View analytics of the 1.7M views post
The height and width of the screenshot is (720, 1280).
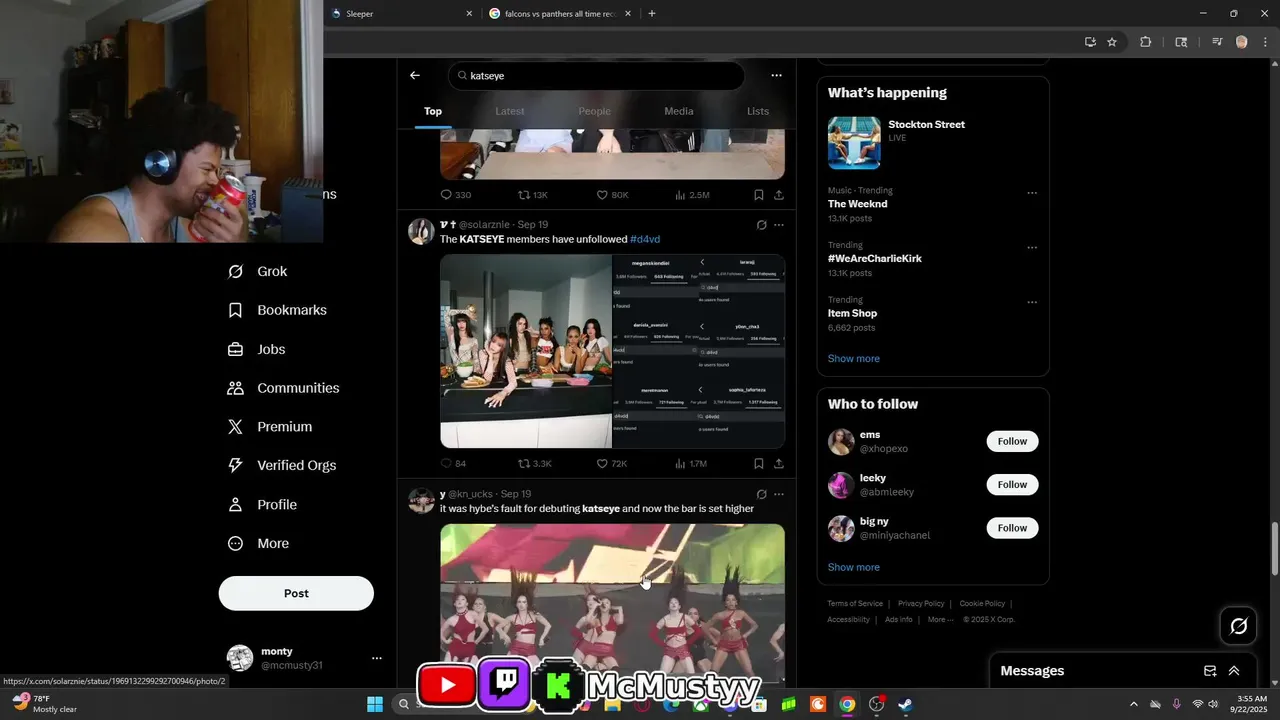(x=691, y=463)
